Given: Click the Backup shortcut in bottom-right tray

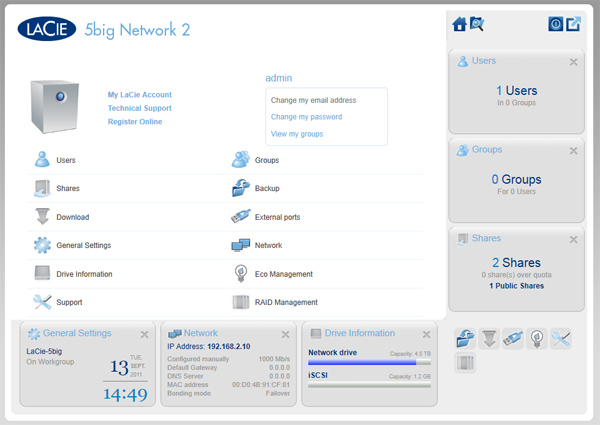Looking at the screenshot, I should click(x=466, y=339).
